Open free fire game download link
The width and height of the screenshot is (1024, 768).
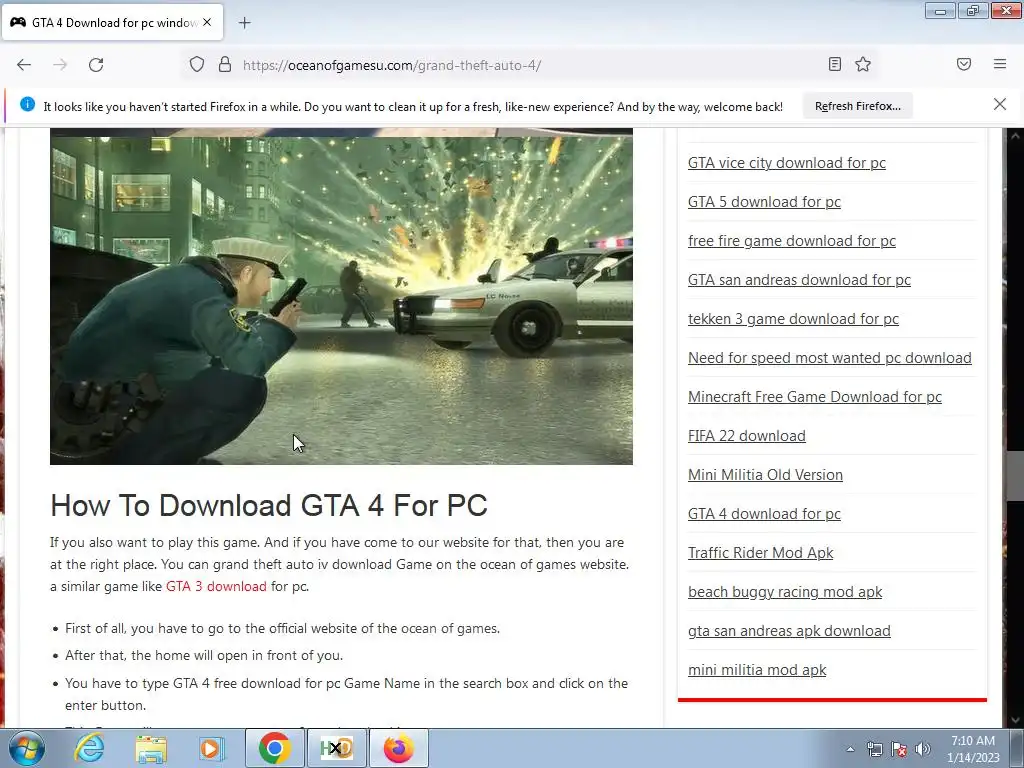tap(792, 241)
